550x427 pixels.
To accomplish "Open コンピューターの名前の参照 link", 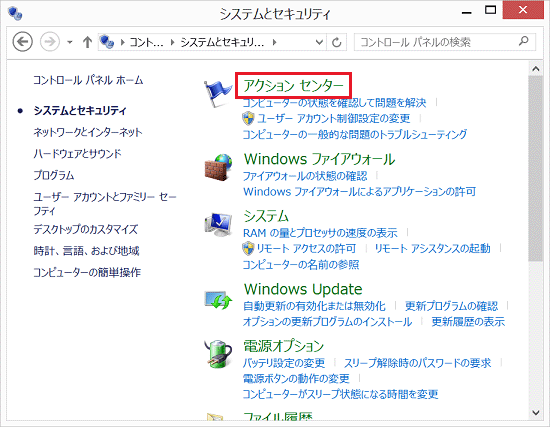I will tap(301, 264).
